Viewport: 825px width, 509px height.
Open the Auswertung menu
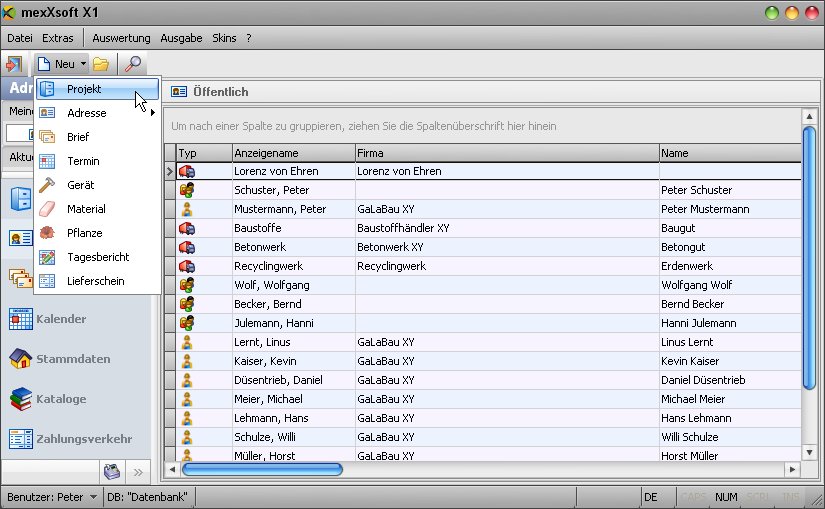(x=121, y=38)
